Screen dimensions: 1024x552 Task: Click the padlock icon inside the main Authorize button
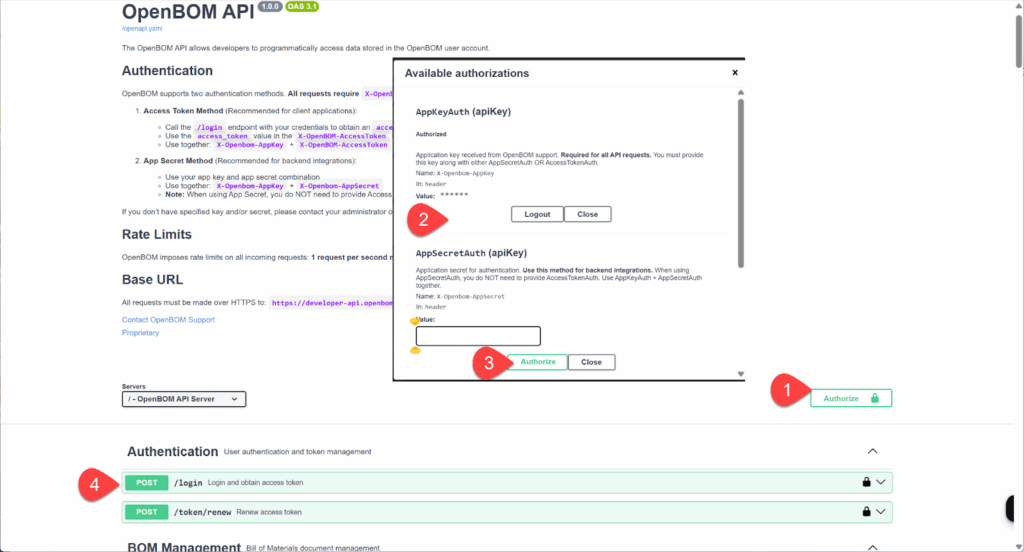[x=875, y=398]
